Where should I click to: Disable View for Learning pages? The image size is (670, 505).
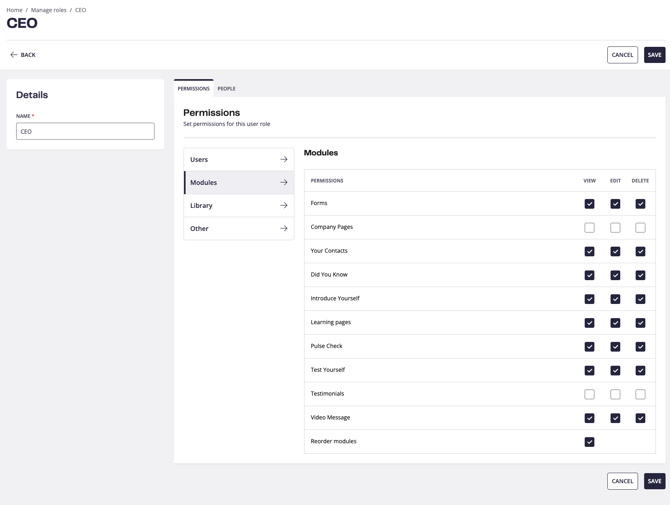(x=589, y=323)
